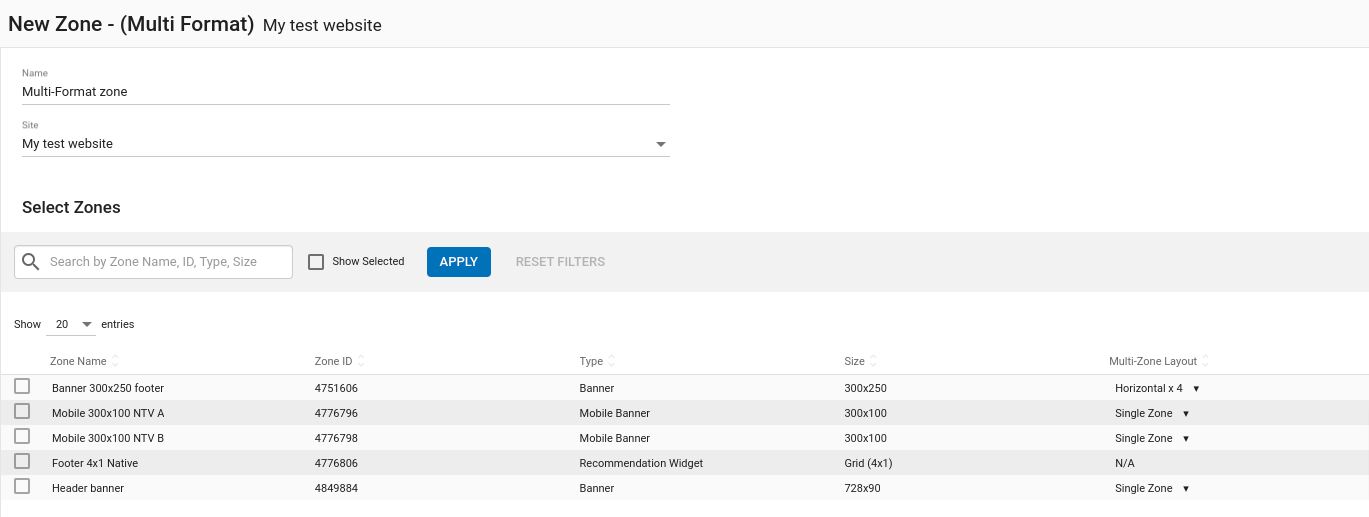Check the Mobile 300x100 NTV A row
Screen dimensions: 1369x517
pos(22,412)
